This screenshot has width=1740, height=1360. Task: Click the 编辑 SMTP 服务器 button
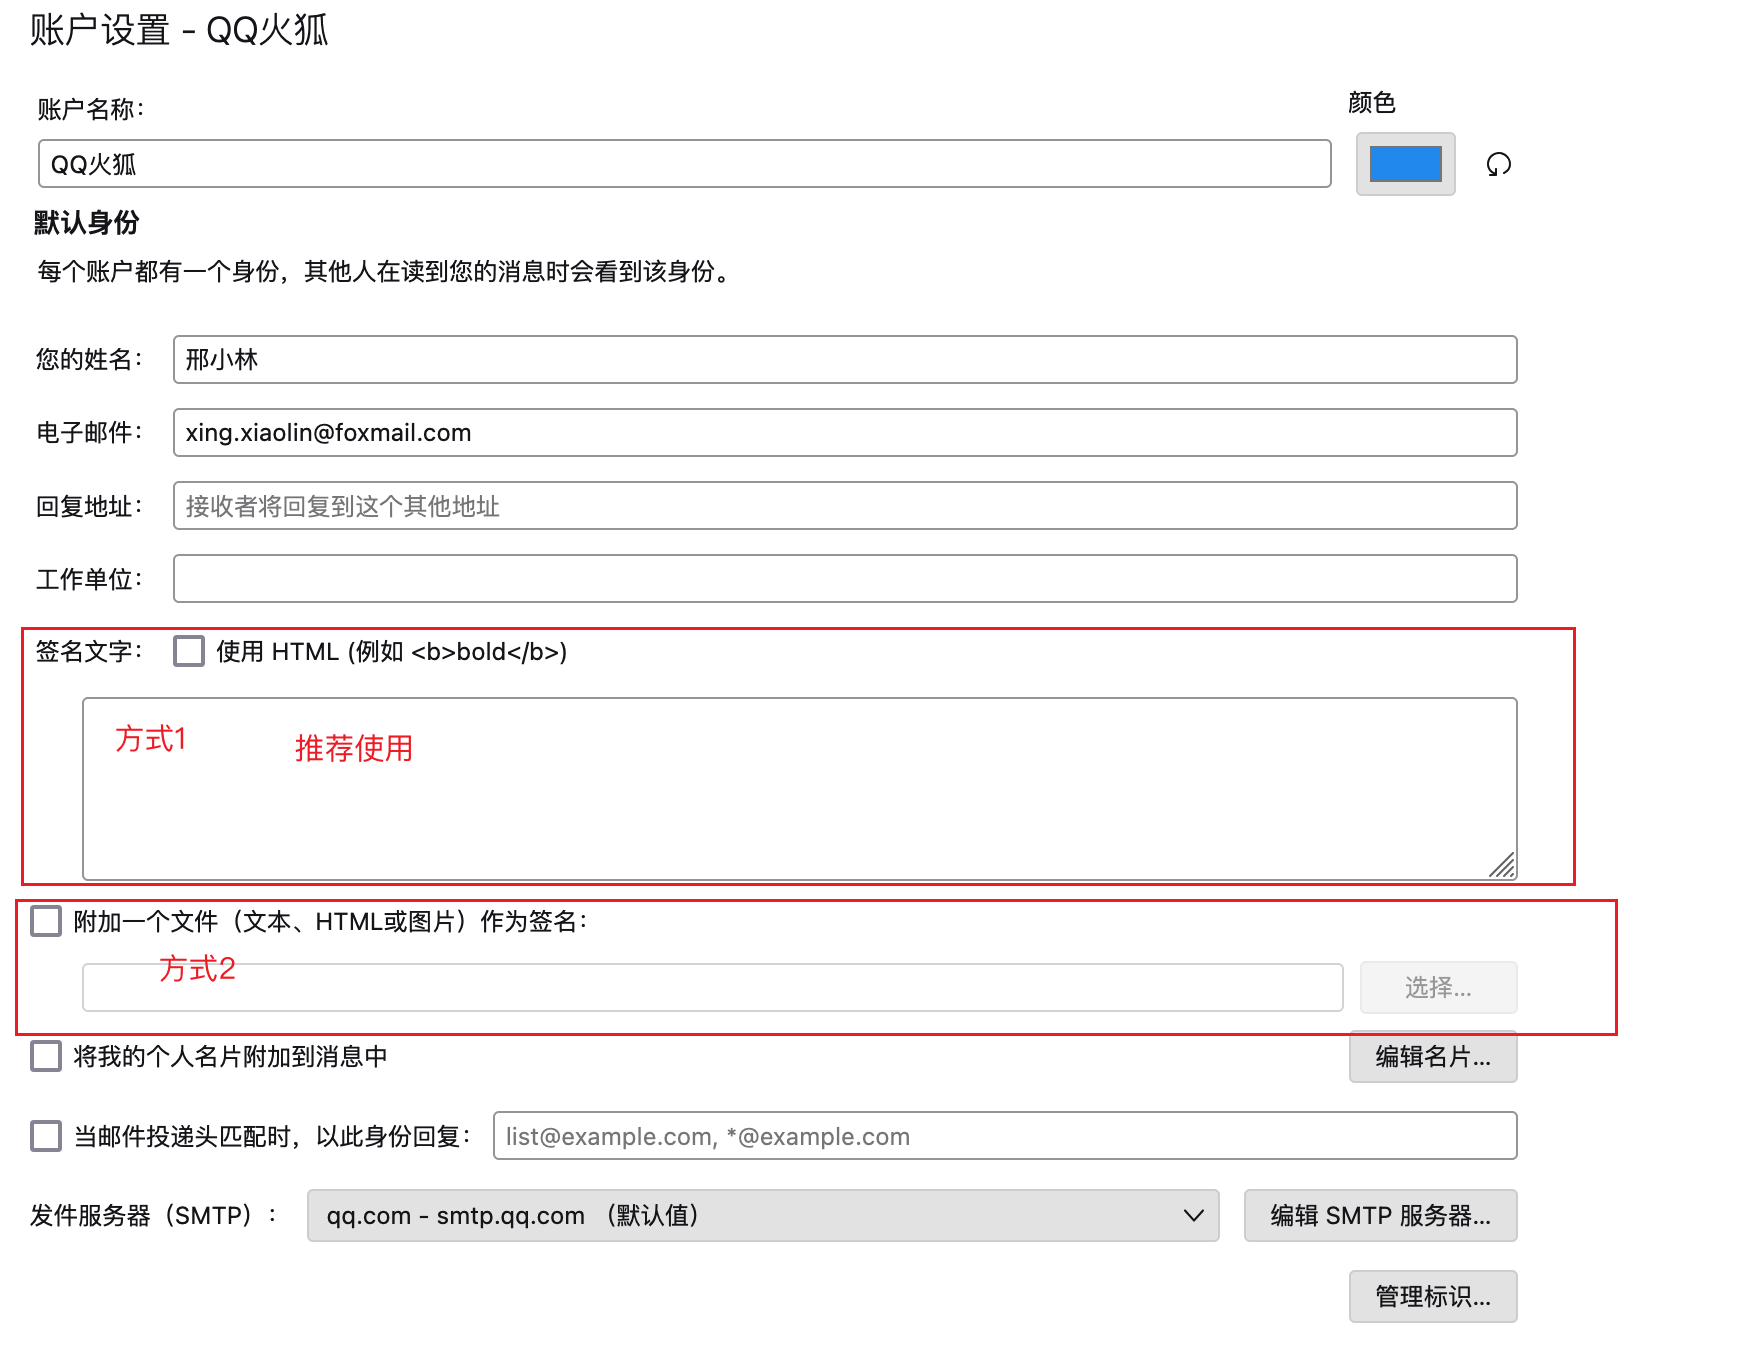pyautogui.click(x=1380, y=1216)
